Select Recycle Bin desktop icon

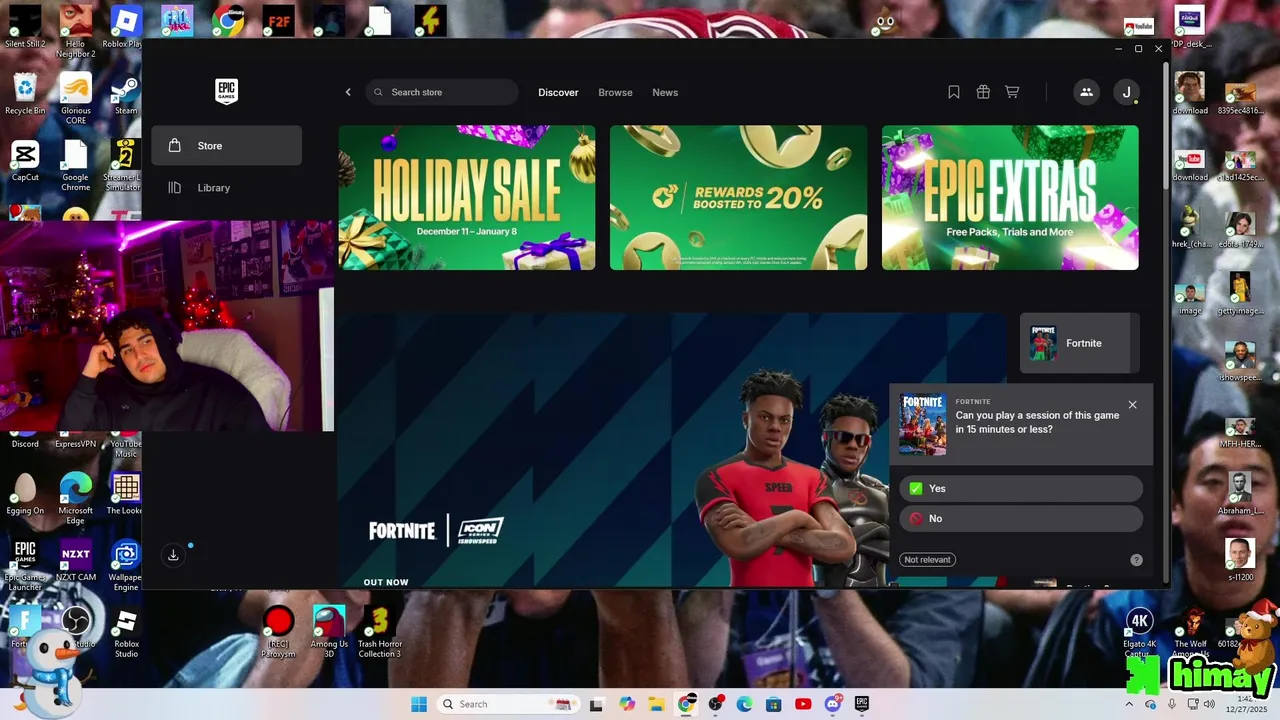[x=25, y=94]
